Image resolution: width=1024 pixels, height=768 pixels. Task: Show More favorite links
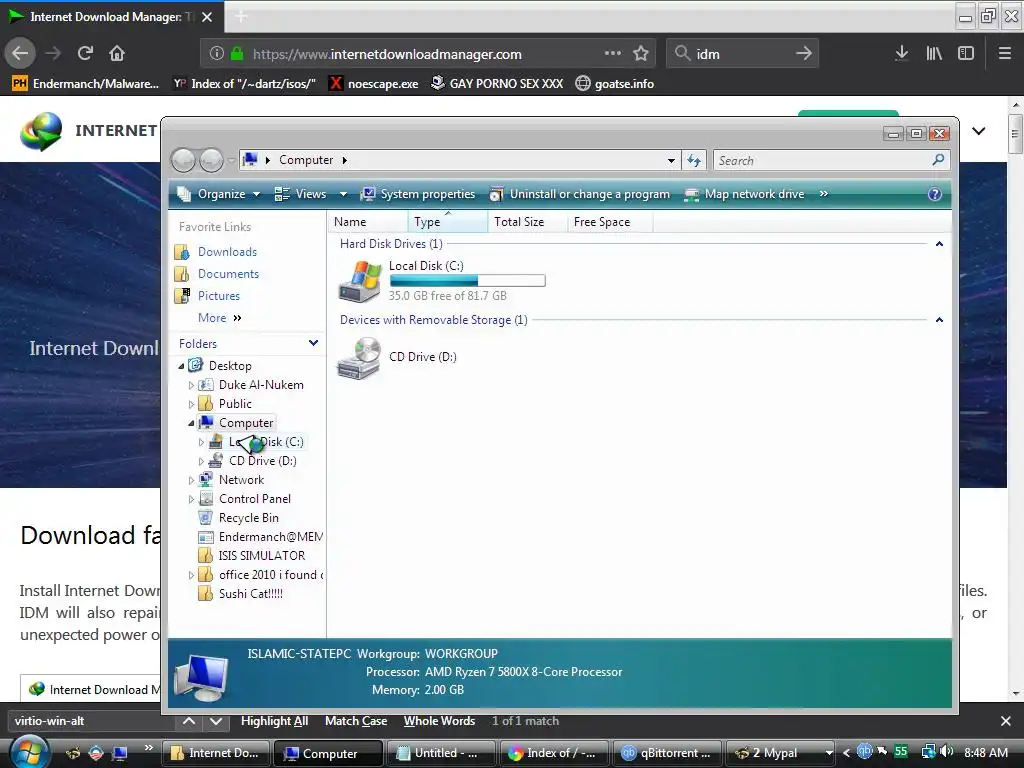[219, 318]
